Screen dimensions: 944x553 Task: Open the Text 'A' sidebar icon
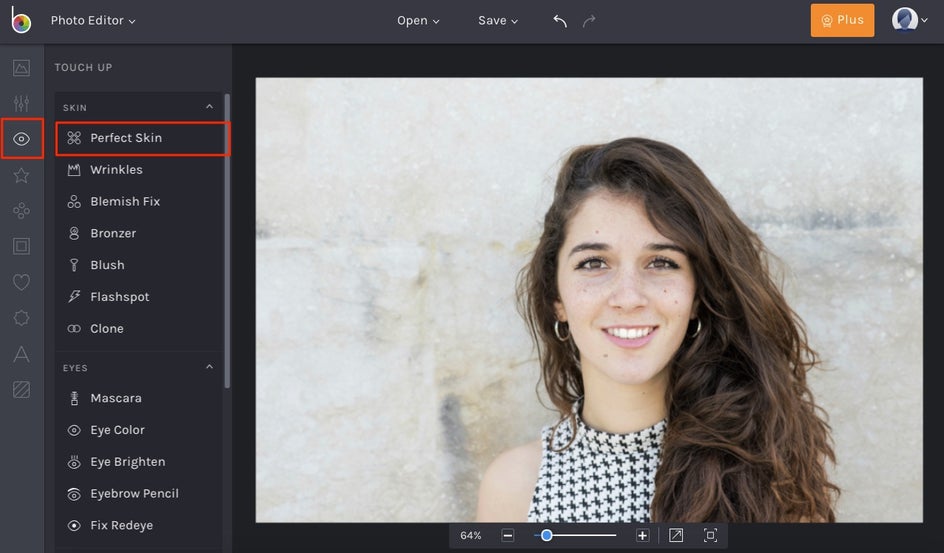21,354
